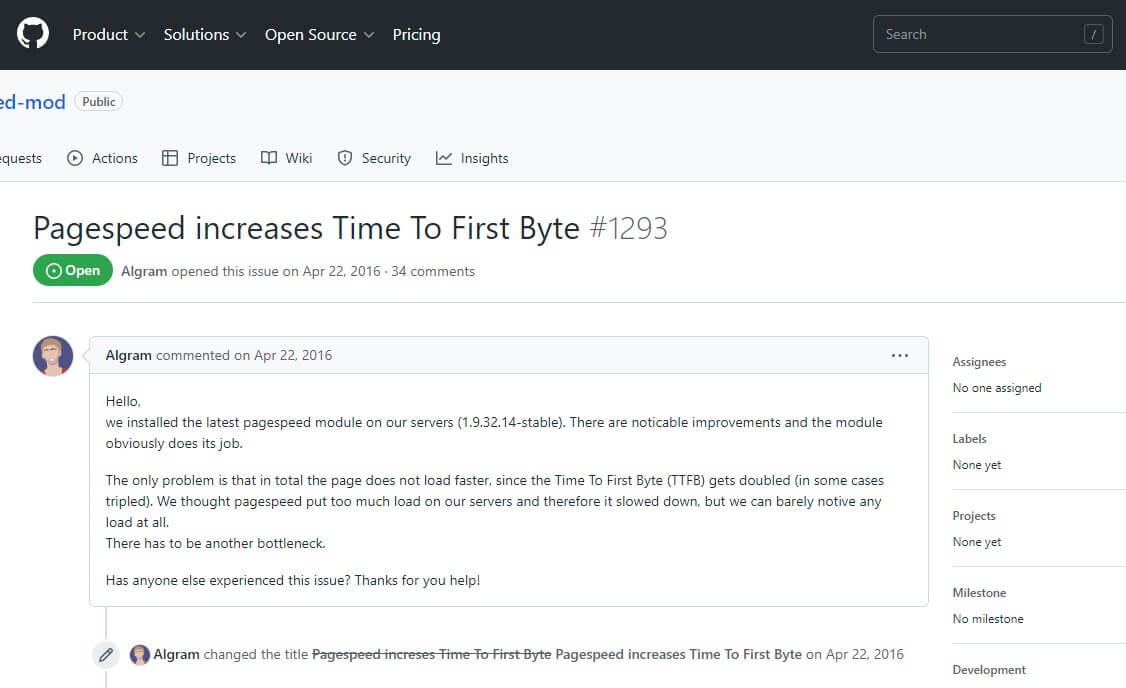Expand the Product dropdown menu
This screenshot has height=688, width=1126.
click(x=108, y=34)
